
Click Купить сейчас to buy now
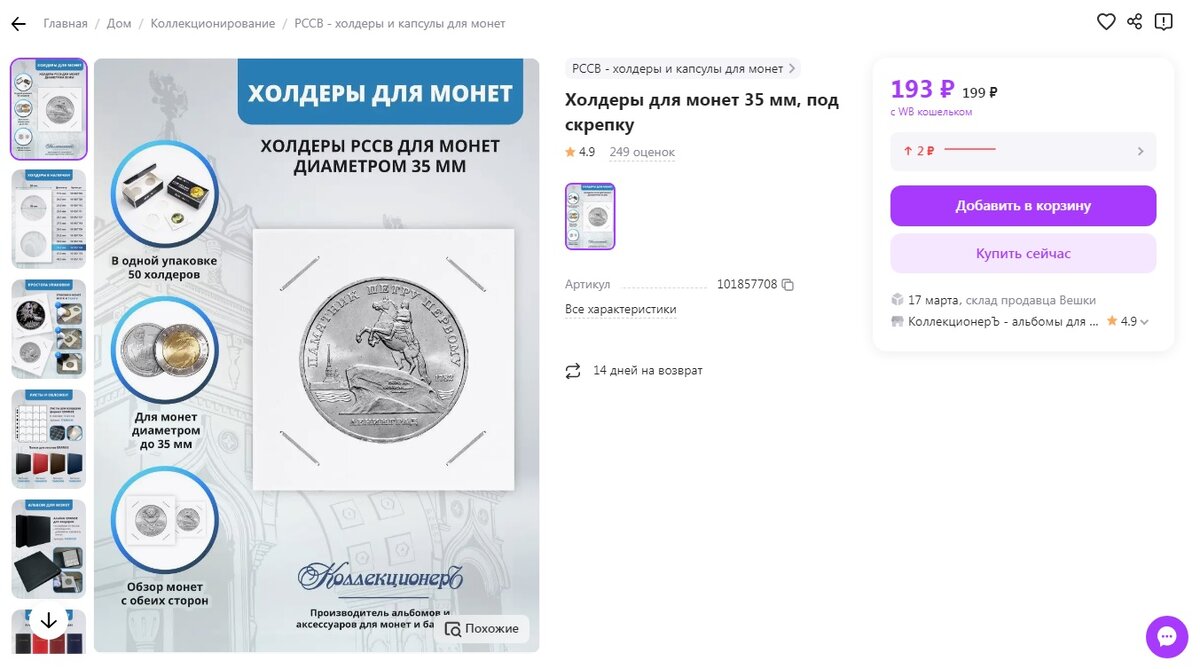click(1022, 253)
